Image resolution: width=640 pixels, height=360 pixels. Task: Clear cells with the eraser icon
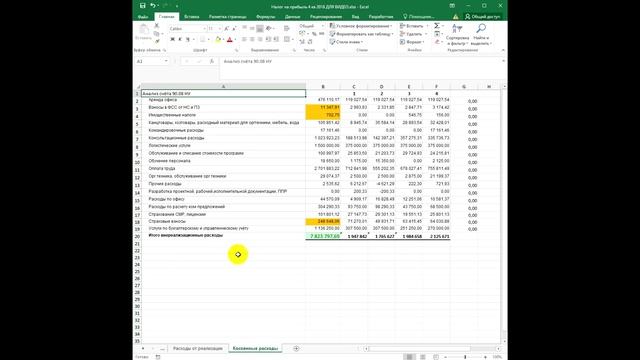[437, 42]
